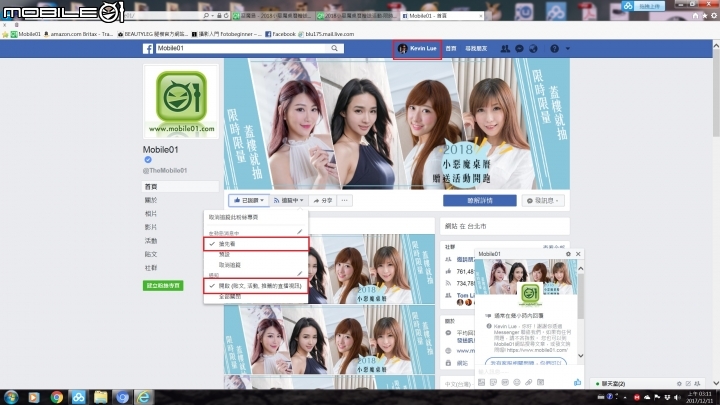
Task: Click the 瞭解詳情 blue button
Action: click(480, 201)
